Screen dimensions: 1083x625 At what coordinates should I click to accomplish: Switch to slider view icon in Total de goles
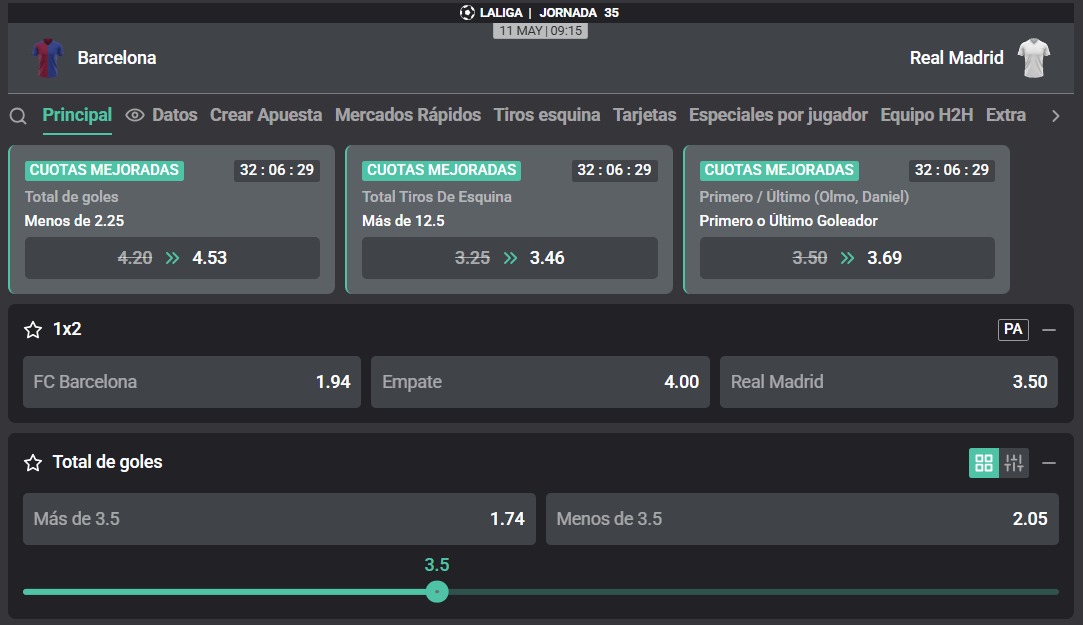[x=1014, y=463]
